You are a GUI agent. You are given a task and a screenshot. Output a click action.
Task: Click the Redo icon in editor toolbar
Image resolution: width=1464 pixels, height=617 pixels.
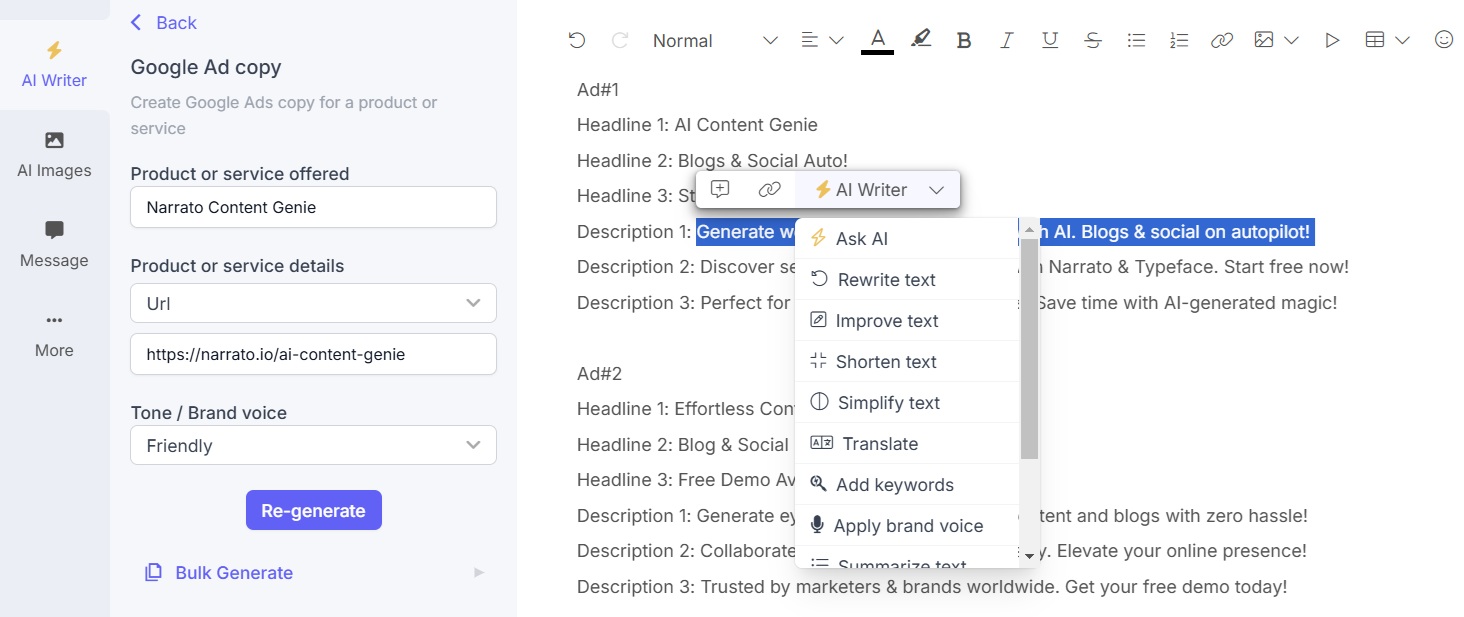click(620, 40)
